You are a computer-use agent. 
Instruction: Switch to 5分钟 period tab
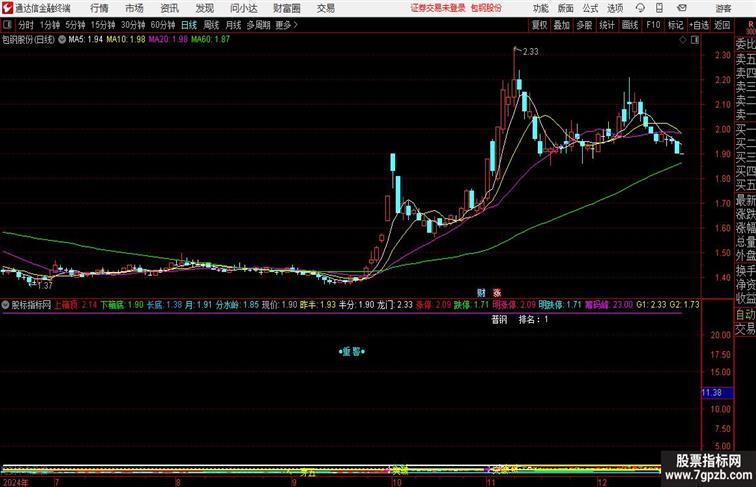coord(75,25)
